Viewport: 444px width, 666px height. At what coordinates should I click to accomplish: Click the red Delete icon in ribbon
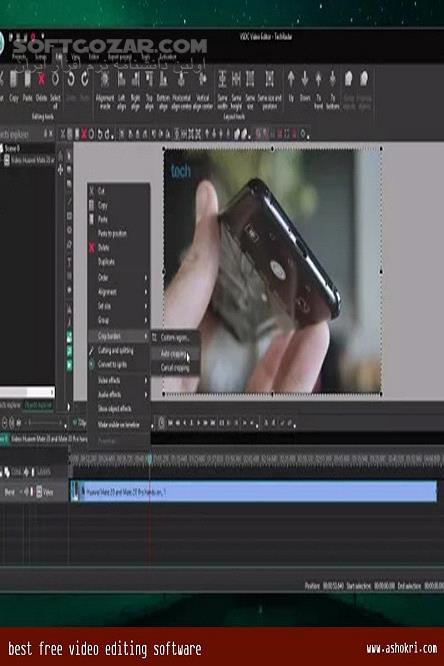(41, 79)
